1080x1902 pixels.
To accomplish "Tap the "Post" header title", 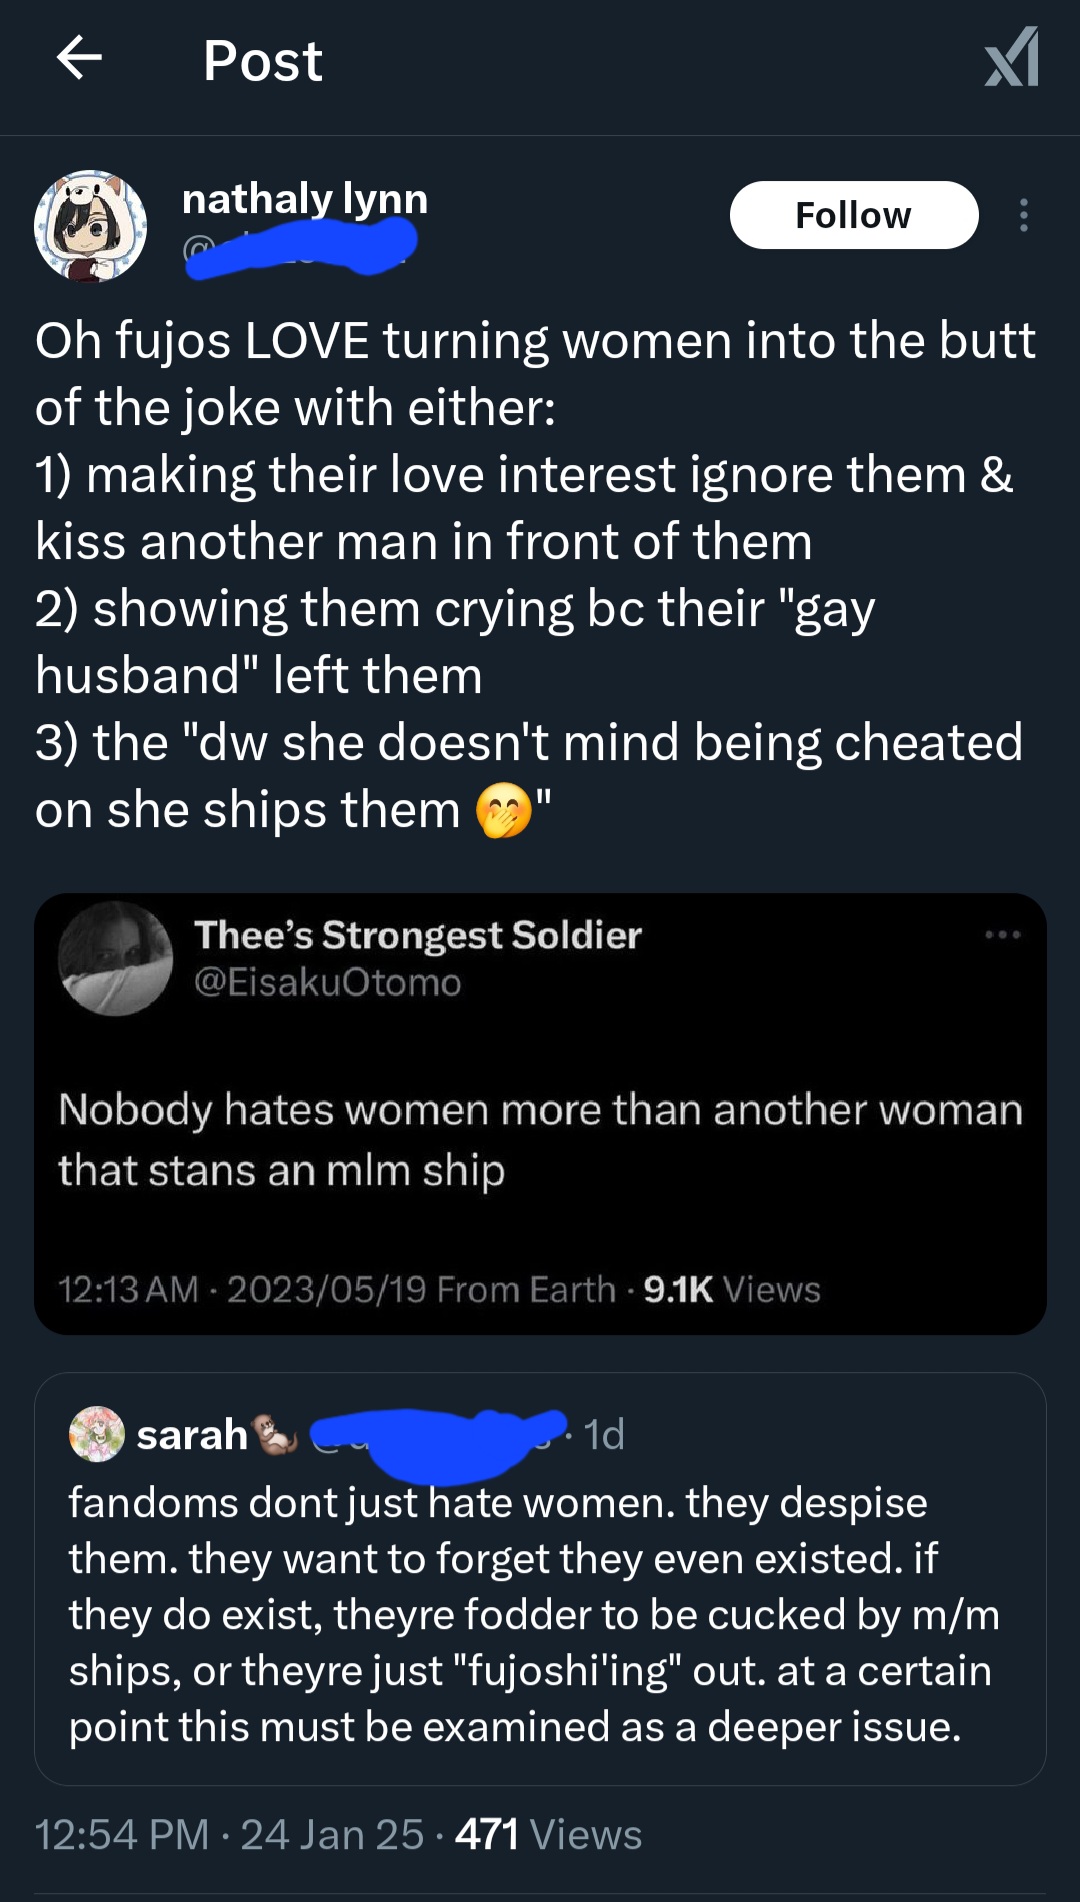I will pos(262,60).
